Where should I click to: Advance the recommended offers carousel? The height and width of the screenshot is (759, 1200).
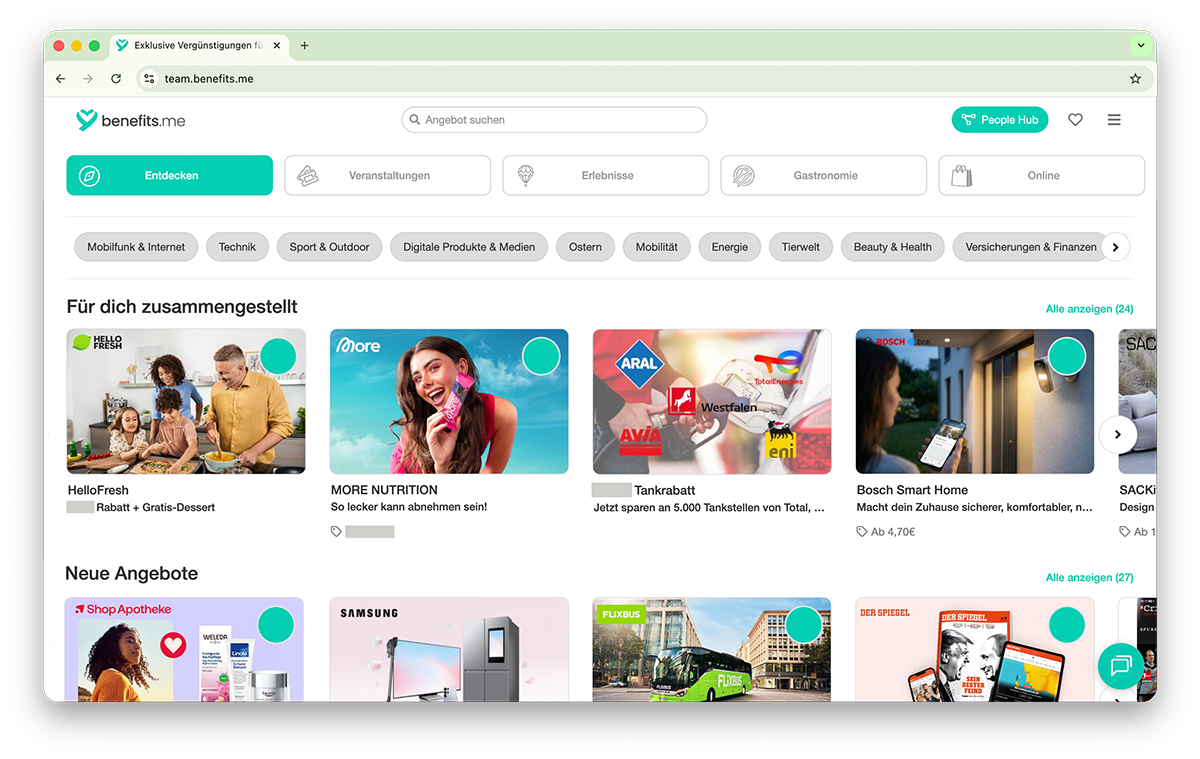pos(1118,435)
